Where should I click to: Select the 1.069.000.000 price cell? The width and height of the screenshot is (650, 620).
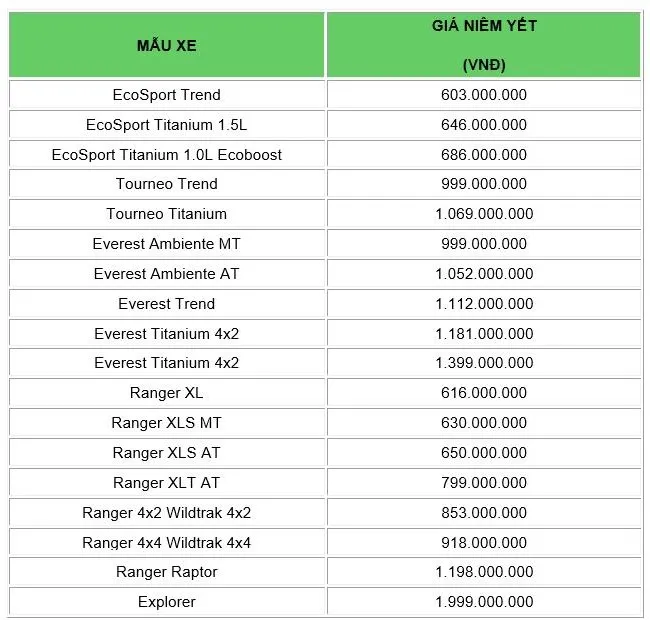pos(484,214)
